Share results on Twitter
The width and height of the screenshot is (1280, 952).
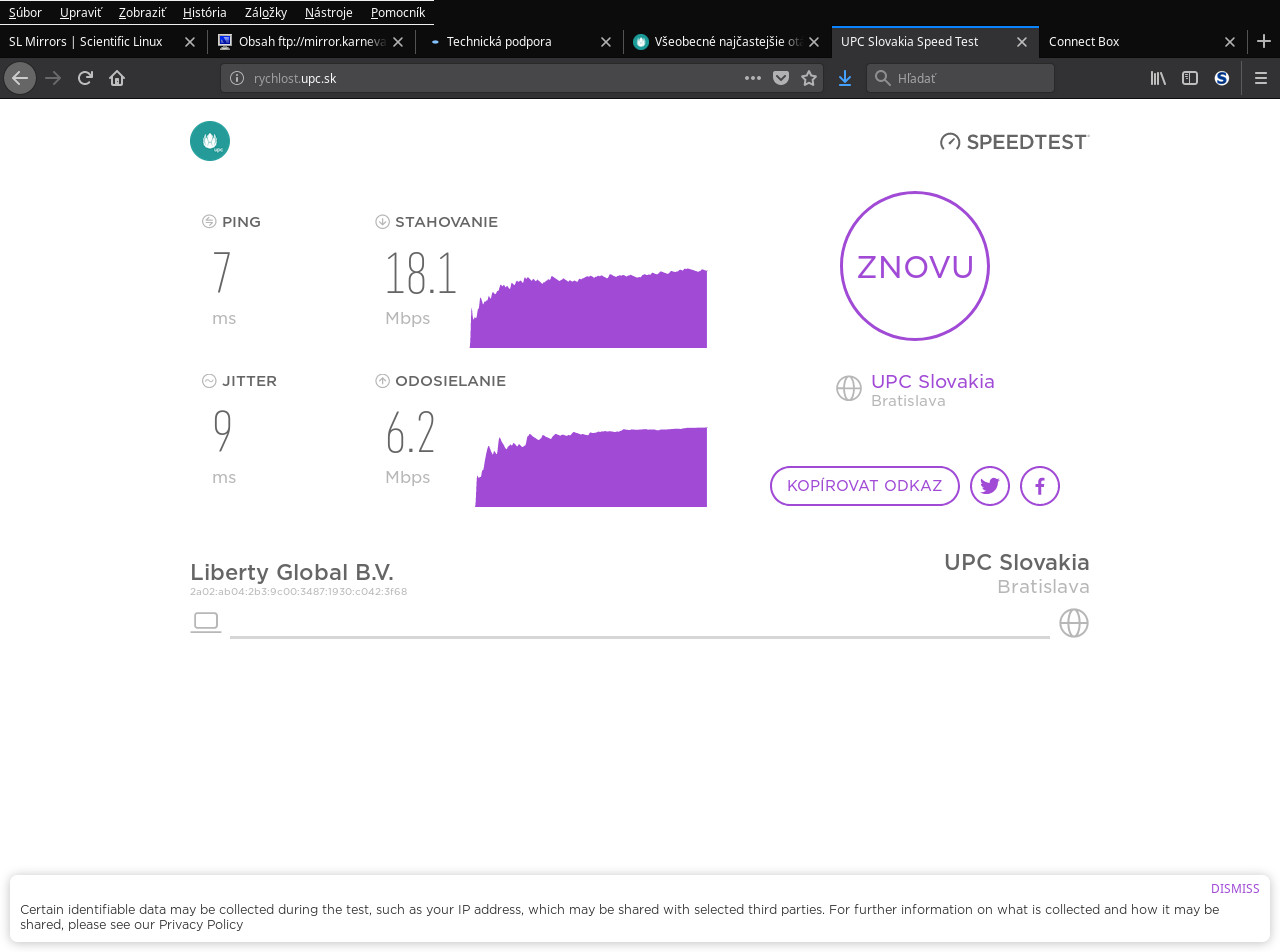(990, 486)
